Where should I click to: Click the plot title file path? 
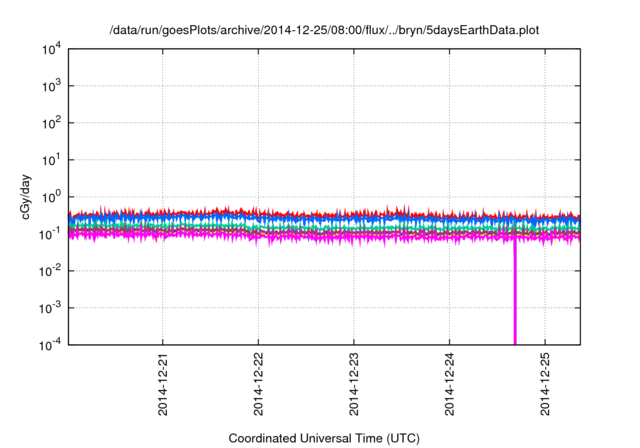pyautogui.click(x=324, y=30)
